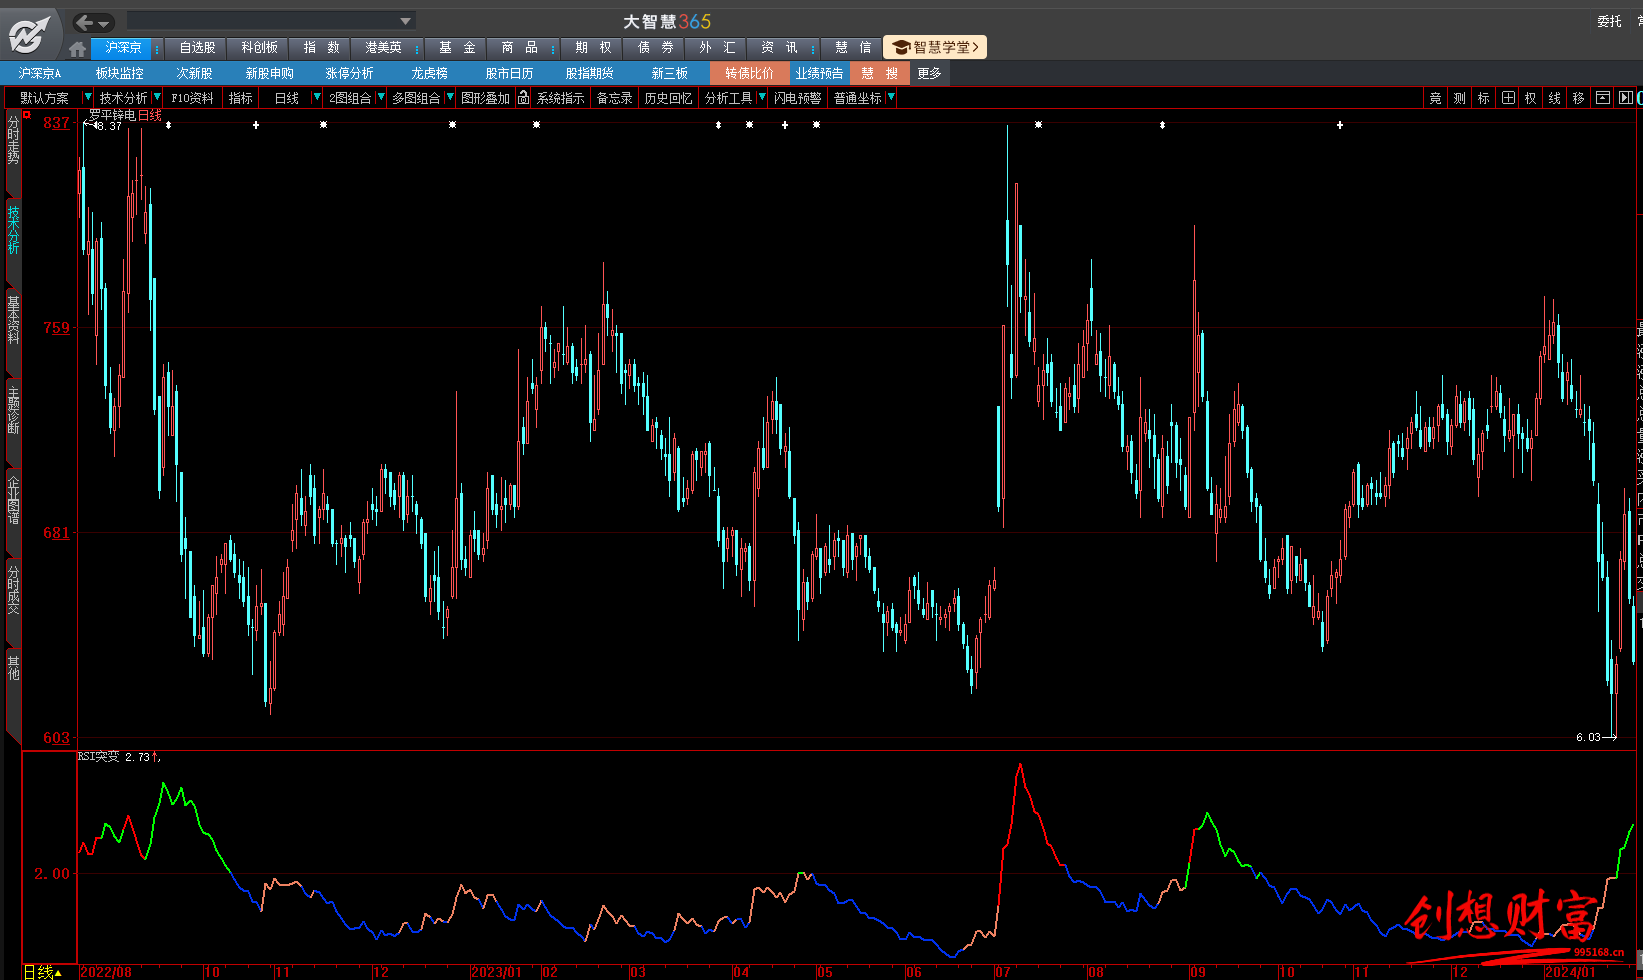The width and height of the screenshot is (1643, 980).
Task: Open the 外汇 tab
Action: tap(717, 48)
